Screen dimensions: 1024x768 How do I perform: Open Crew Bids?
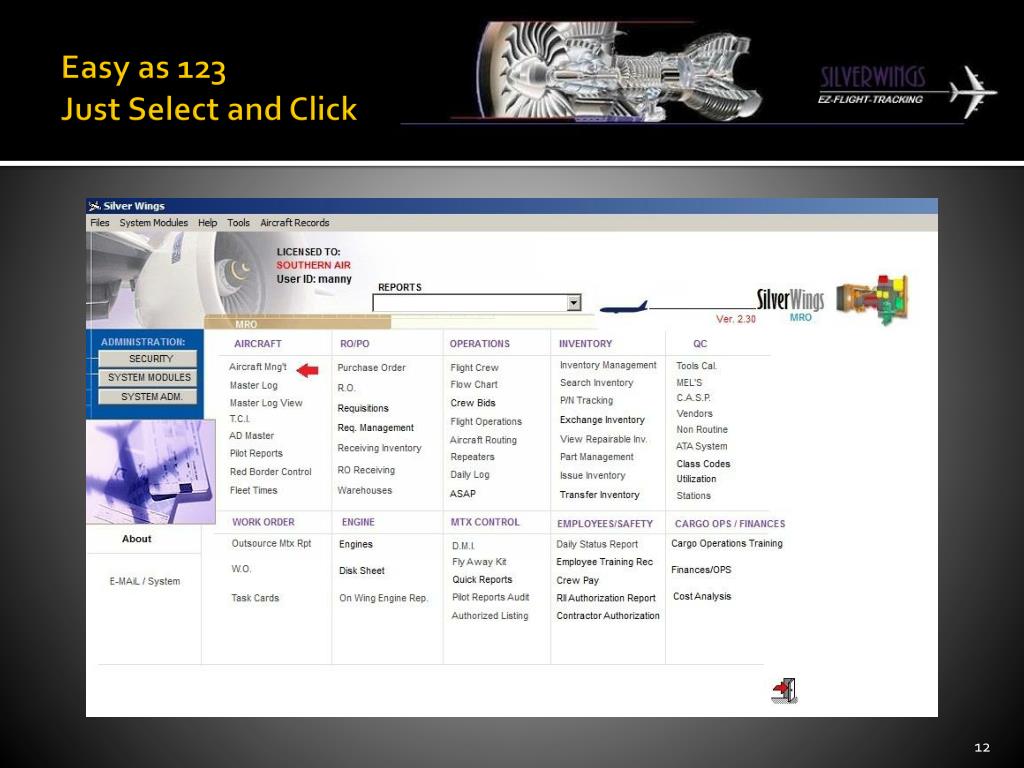point(473,403)
